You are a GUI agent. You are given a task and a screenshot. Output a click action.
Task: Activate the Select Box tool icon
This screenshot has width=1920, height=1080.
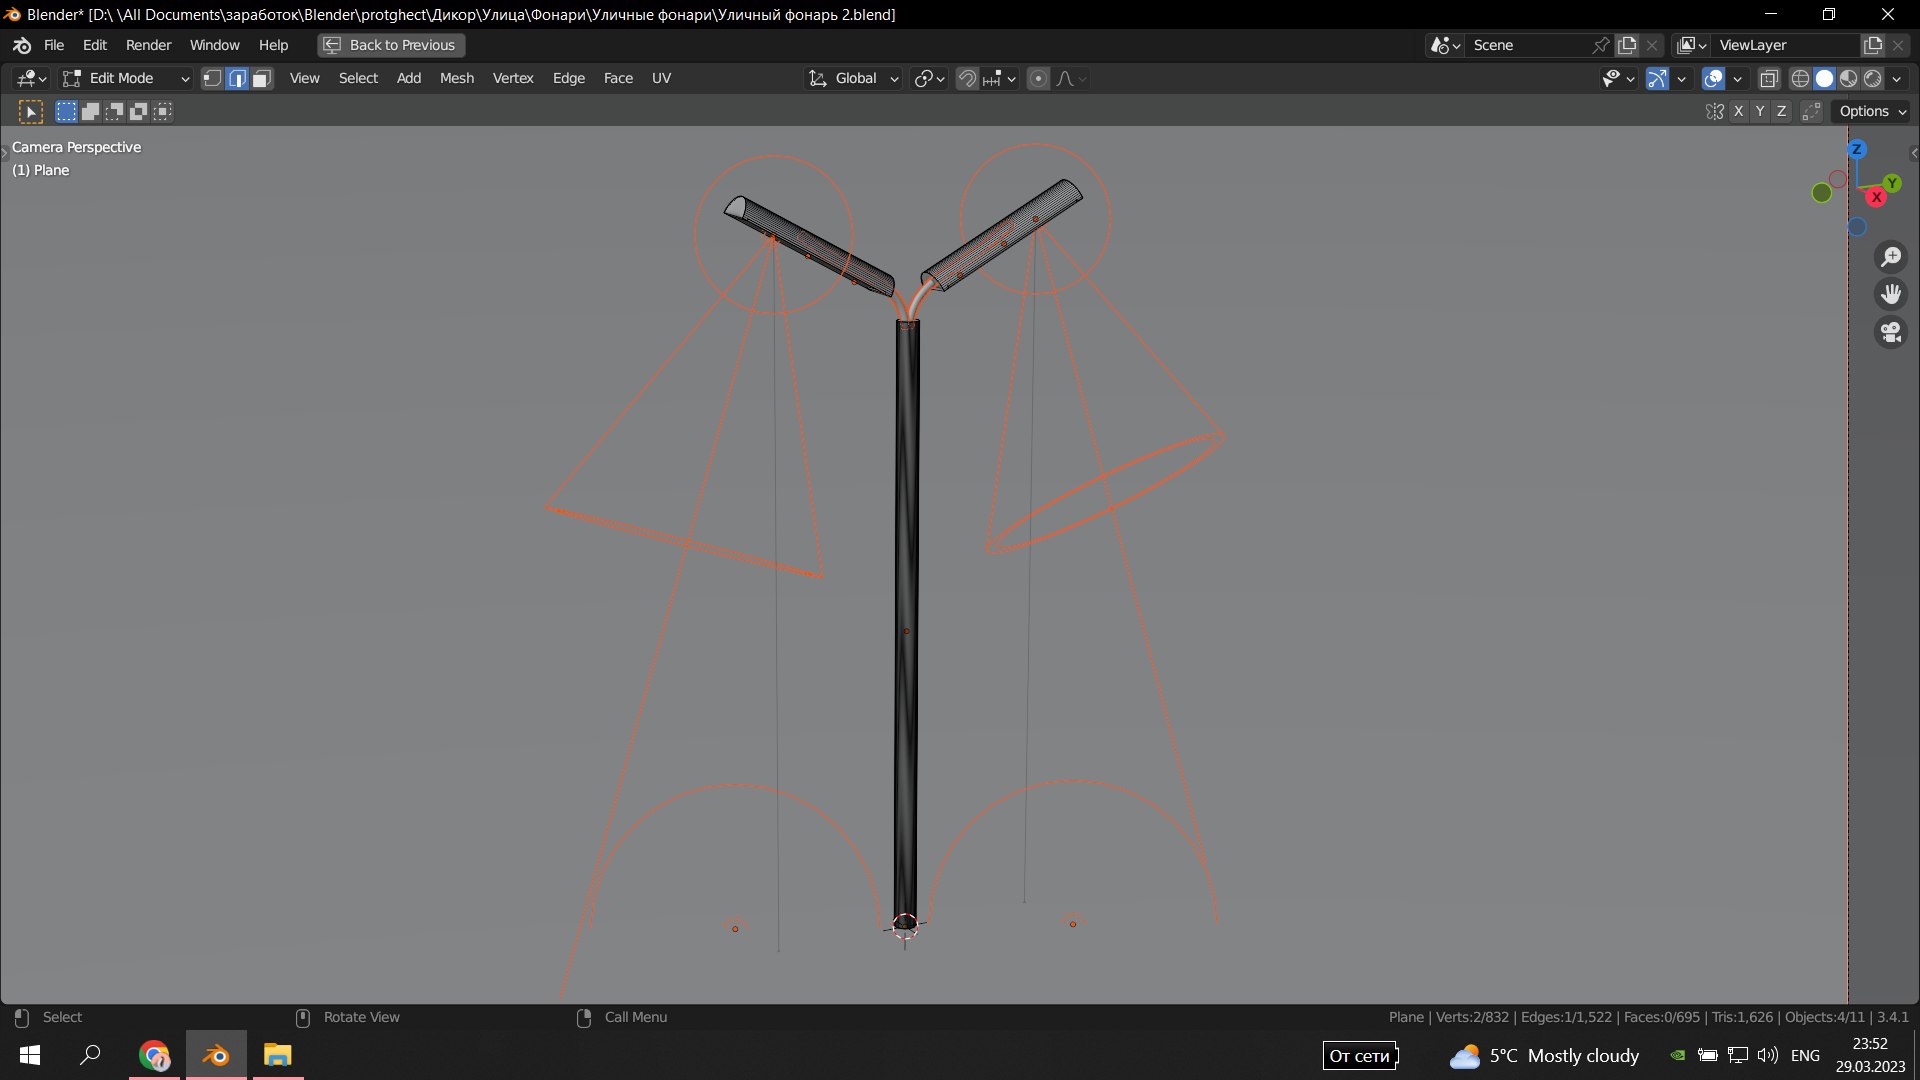(31, 112)
